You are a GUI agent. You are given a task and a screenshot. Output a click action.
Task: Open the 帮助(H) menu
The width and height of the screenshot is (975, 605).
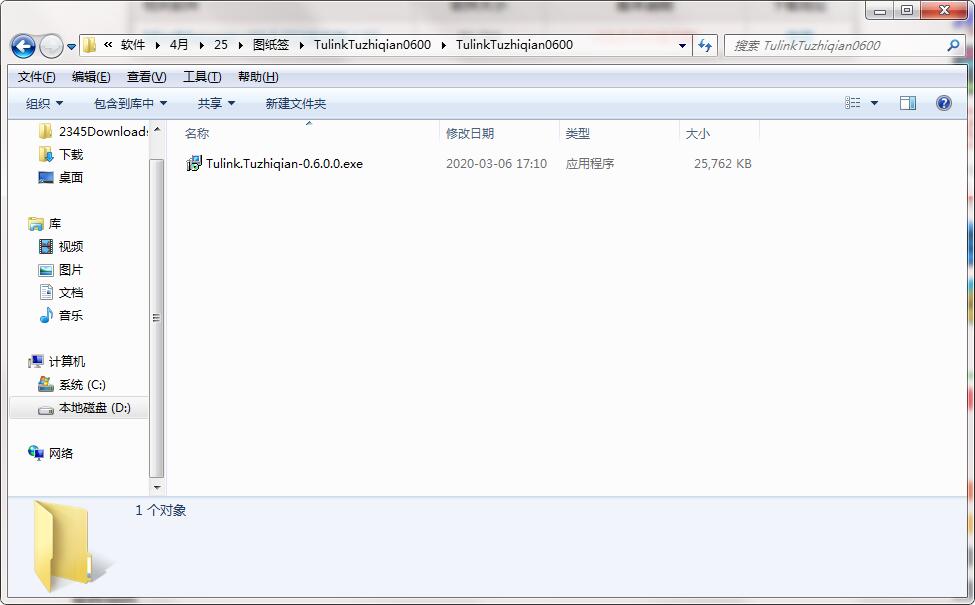tap(258, 76)
